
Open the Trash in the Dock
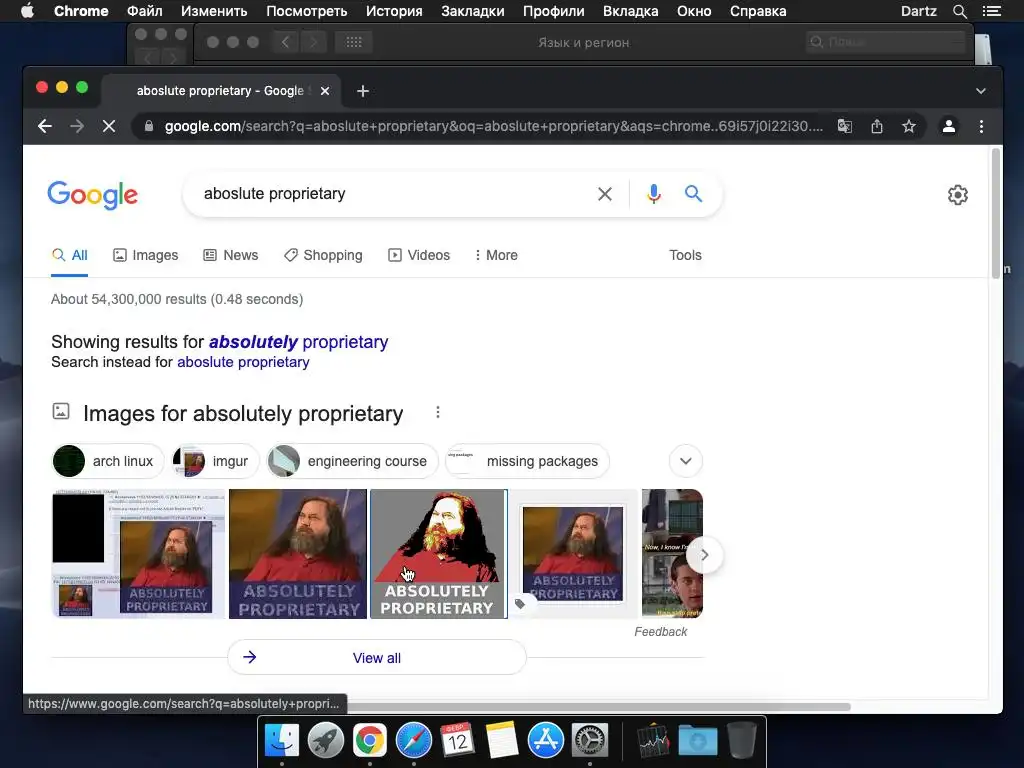[x=742, y=741]
